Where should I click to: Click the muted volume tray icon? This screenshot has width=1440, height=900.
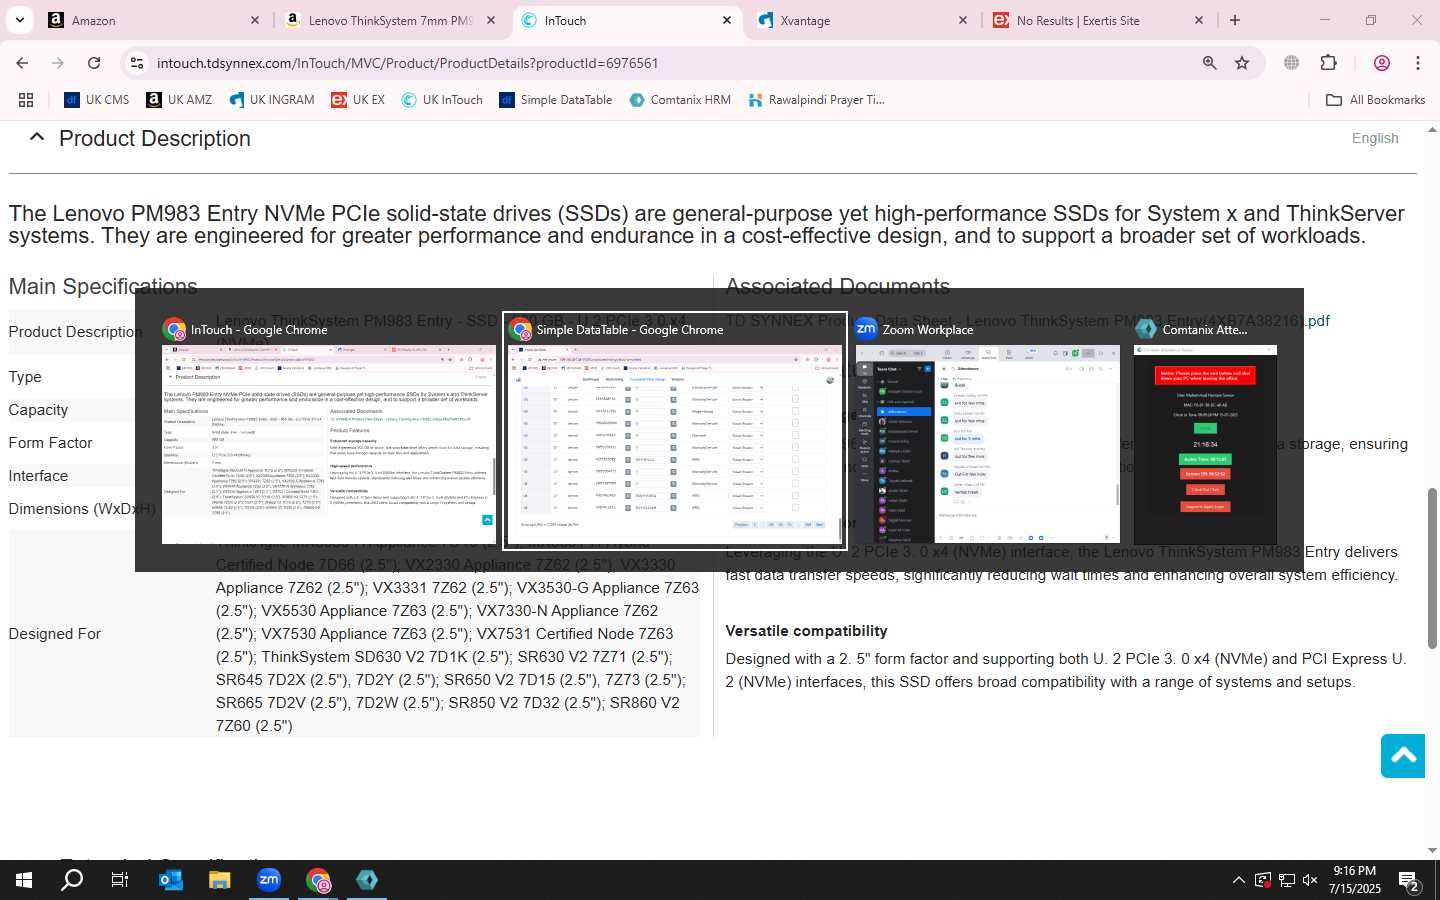click(1310, 880)
